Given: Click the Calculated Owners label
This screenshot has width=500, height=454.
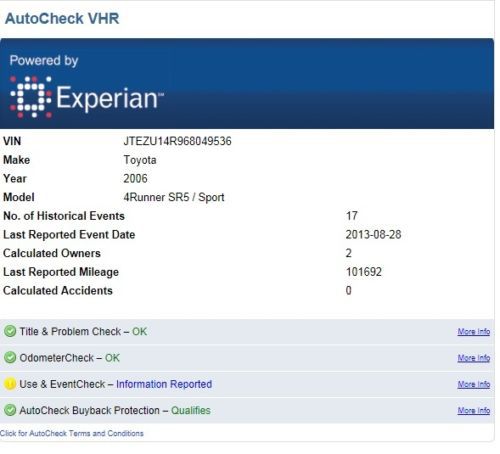Looking at the screenshot, I should tap(52, 253).
